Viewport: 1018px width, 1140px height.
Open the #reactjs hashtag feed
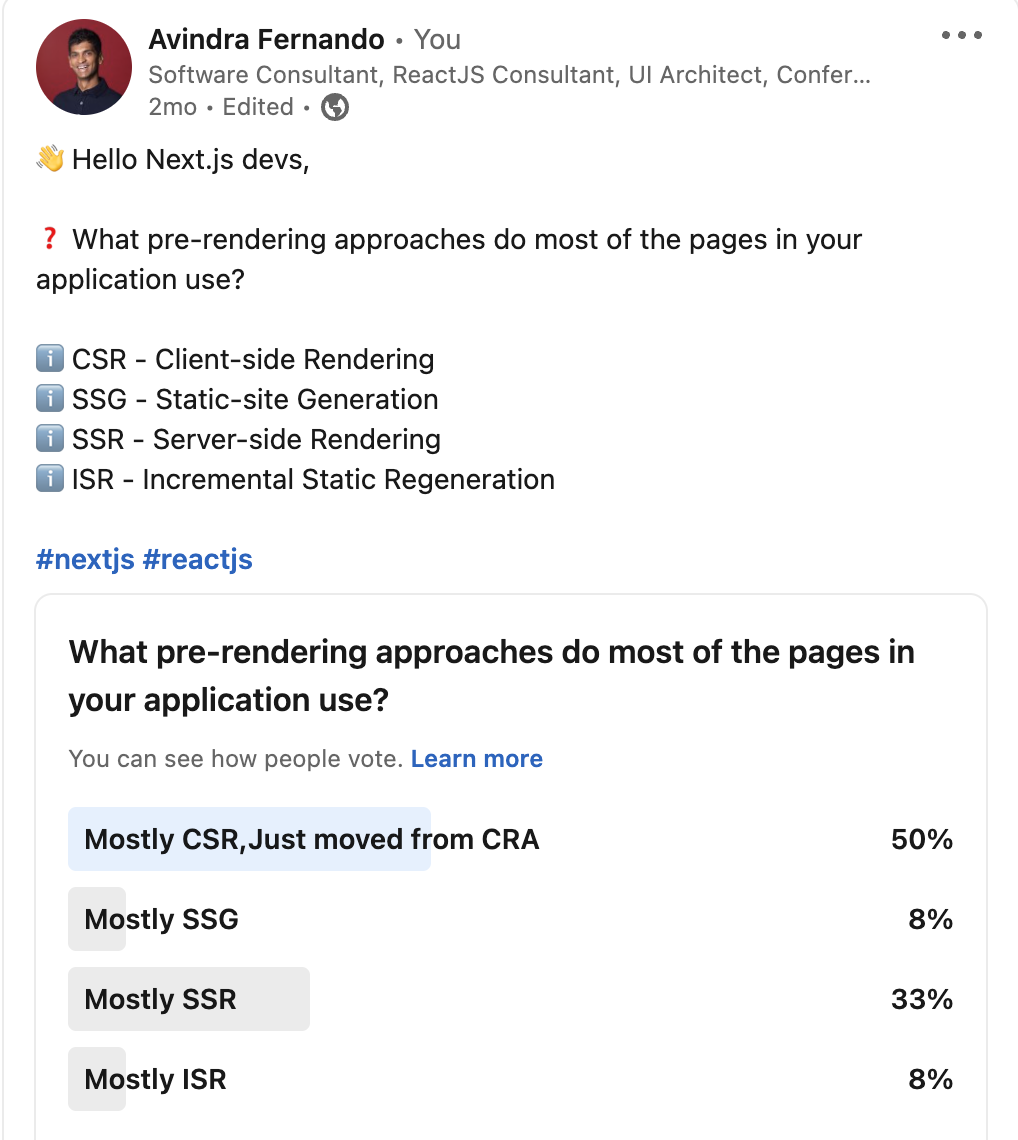pos(198,559)
